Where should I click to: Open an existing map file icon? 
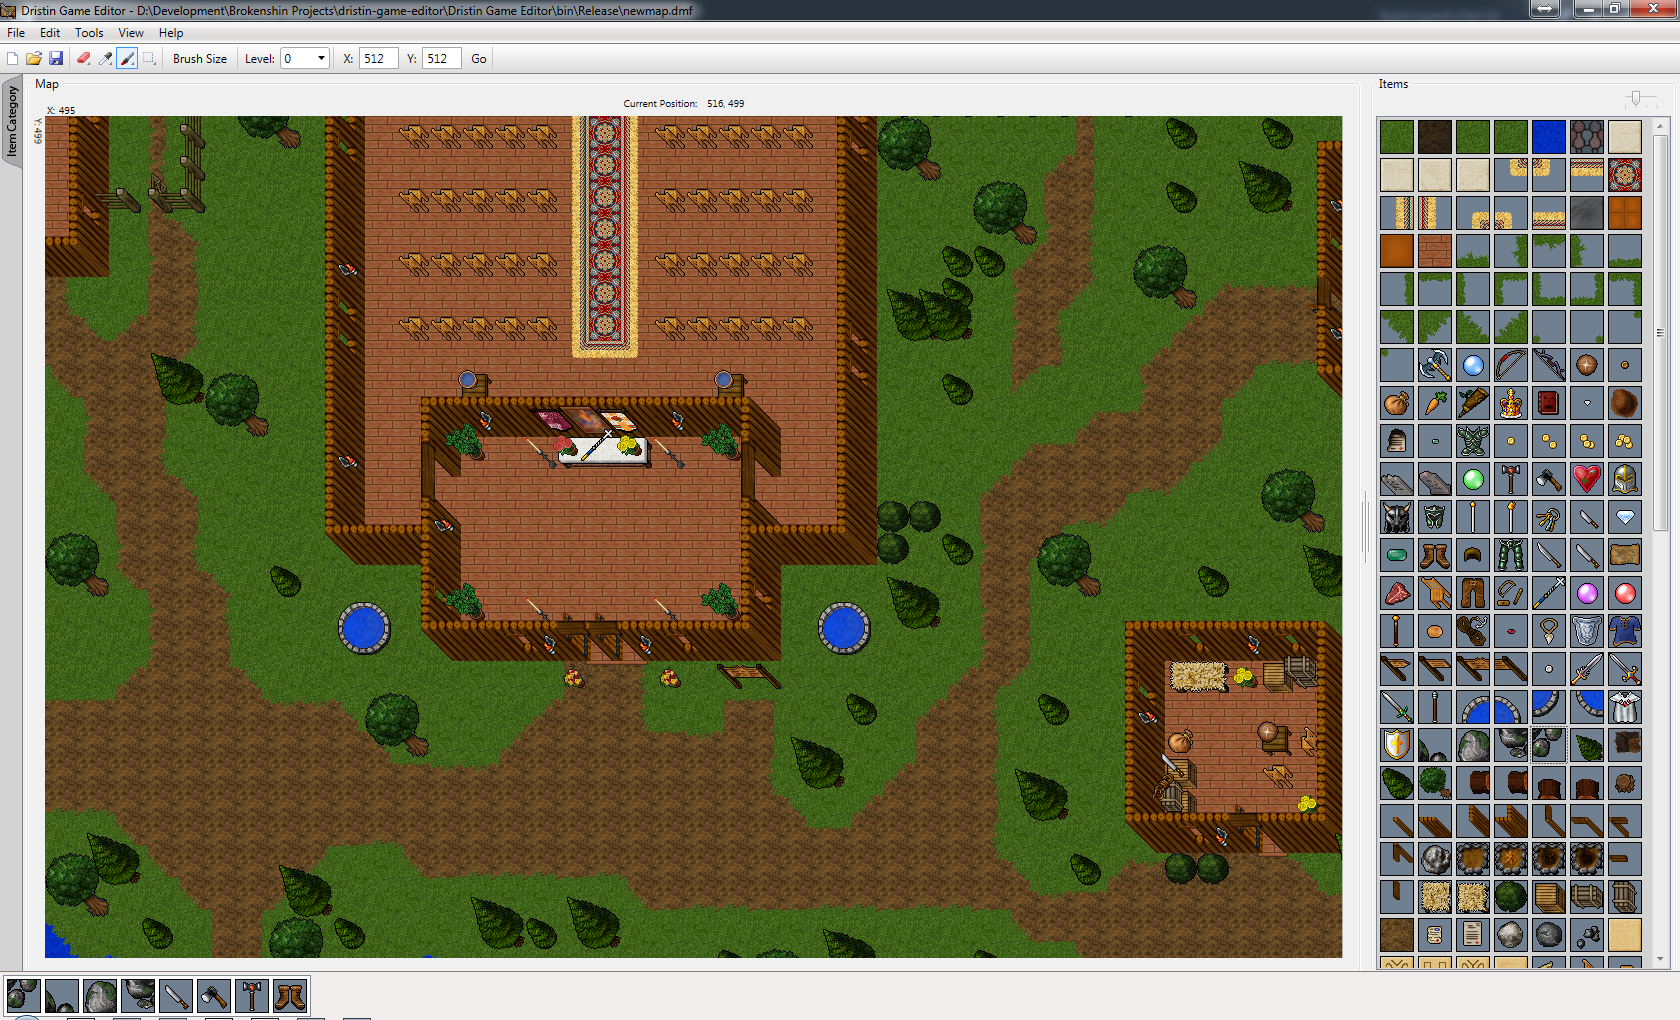tap(34, 59)
